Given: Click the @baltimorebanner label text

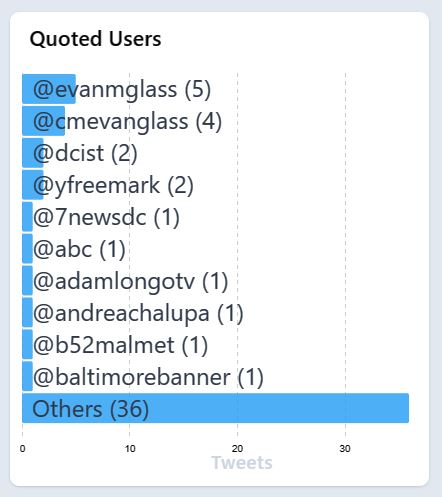Looking at the screenshot, I should click(132, 377).
